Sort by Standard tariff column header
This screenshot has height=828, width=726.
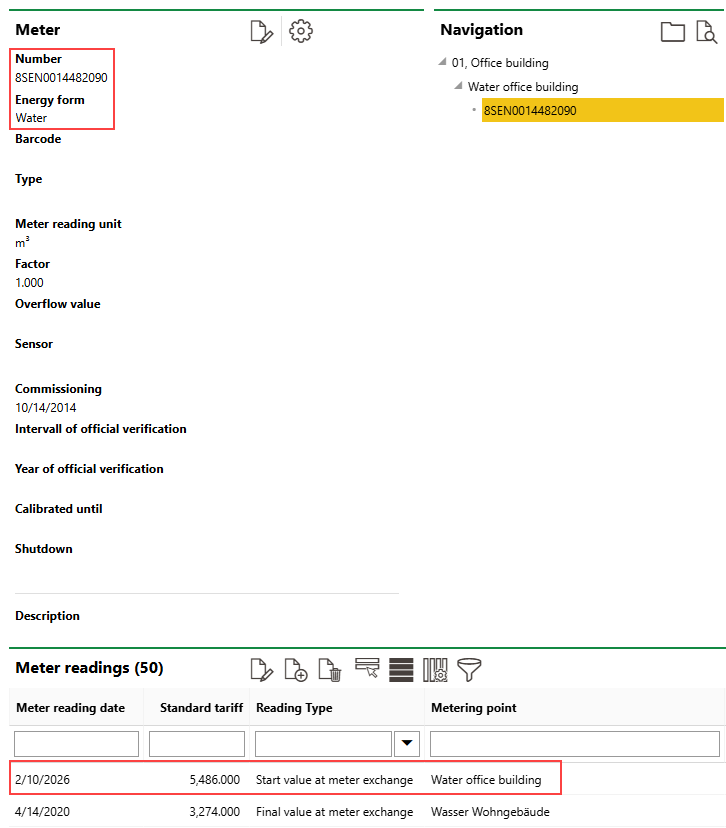tap(201, 708)
